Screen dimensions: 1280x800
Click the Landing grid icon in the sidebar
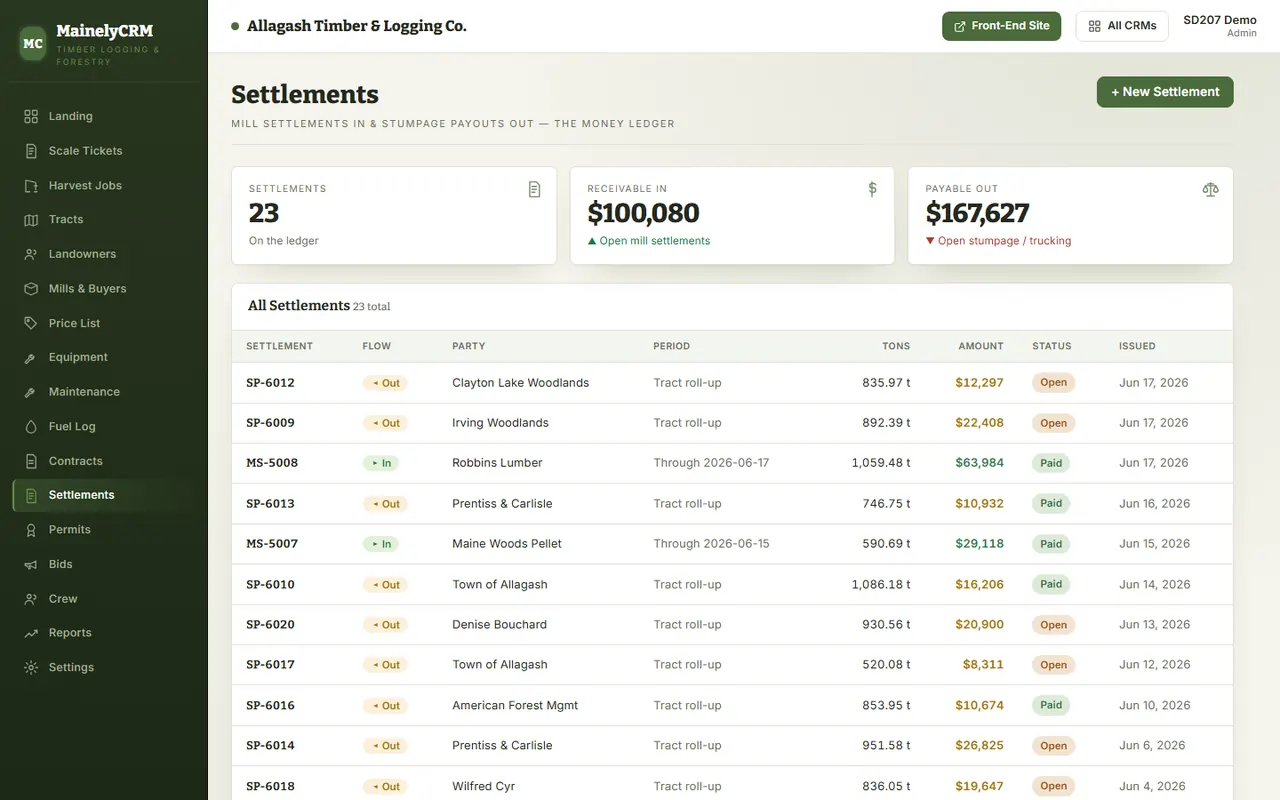[x=31, y=116]
